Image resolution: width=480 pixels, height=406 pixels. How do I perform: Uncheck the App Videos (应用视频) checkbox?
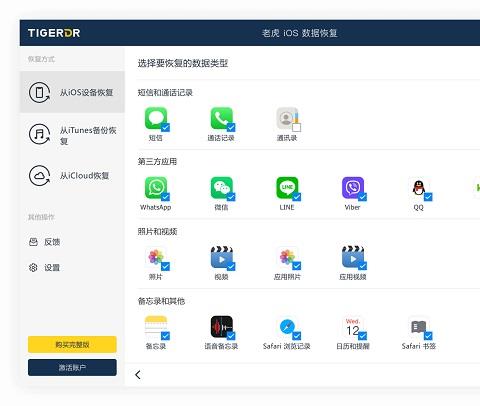(362, 266)
